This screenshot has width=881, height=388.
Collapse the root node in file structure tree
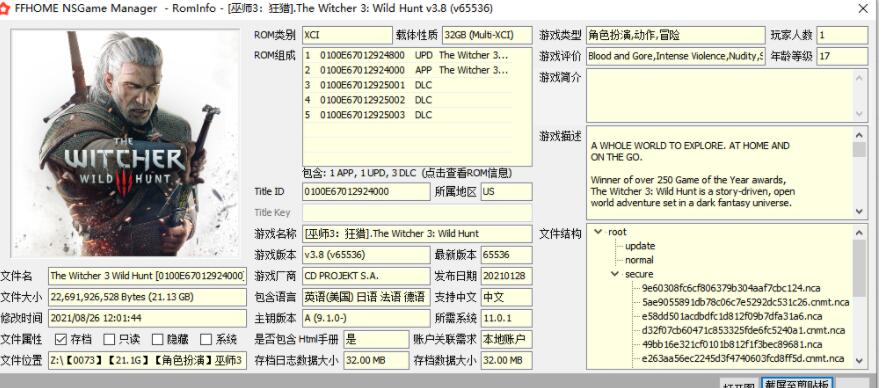pos(598,232)
